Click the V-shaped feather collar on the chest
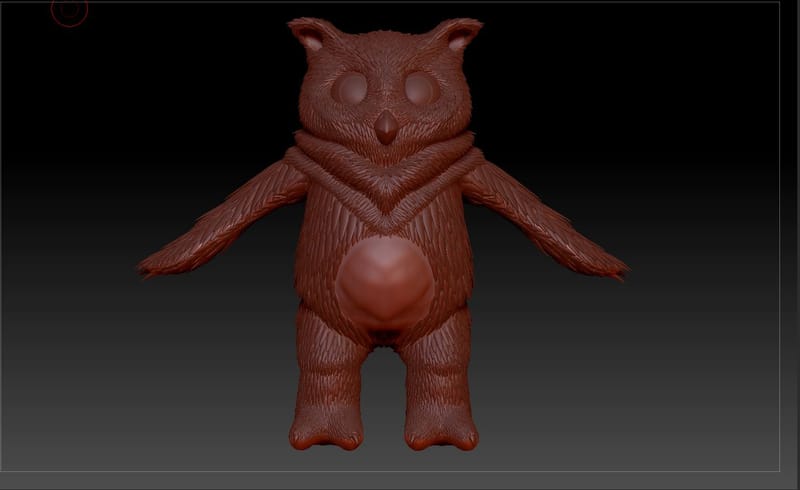800x490 pixels. tap(385, 181)
